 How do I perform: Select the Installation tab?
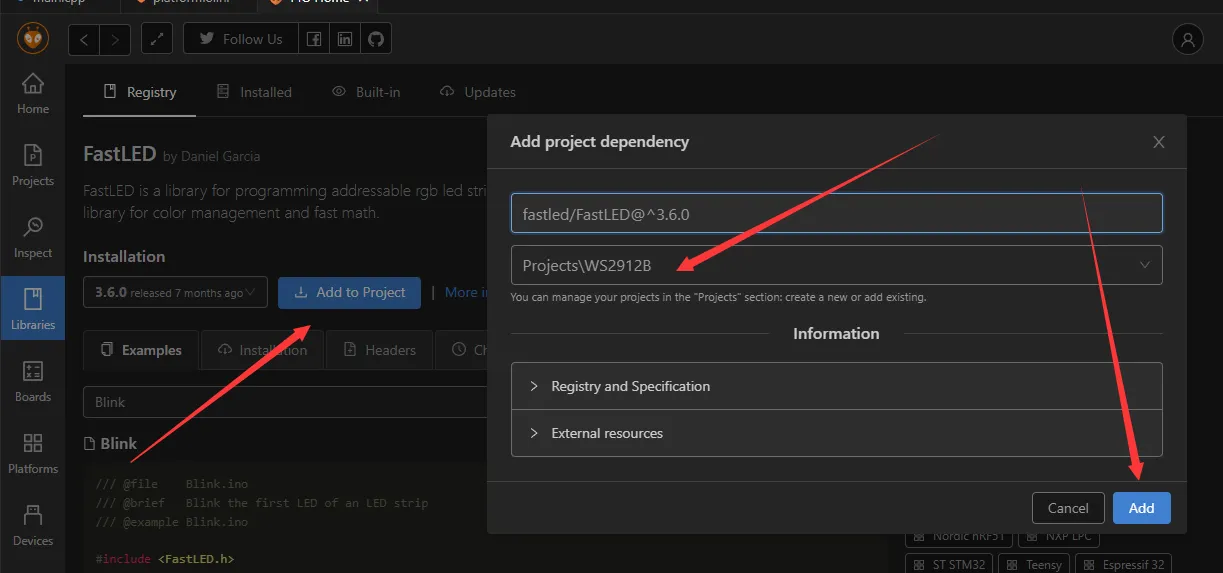click(x=262, y=350)
